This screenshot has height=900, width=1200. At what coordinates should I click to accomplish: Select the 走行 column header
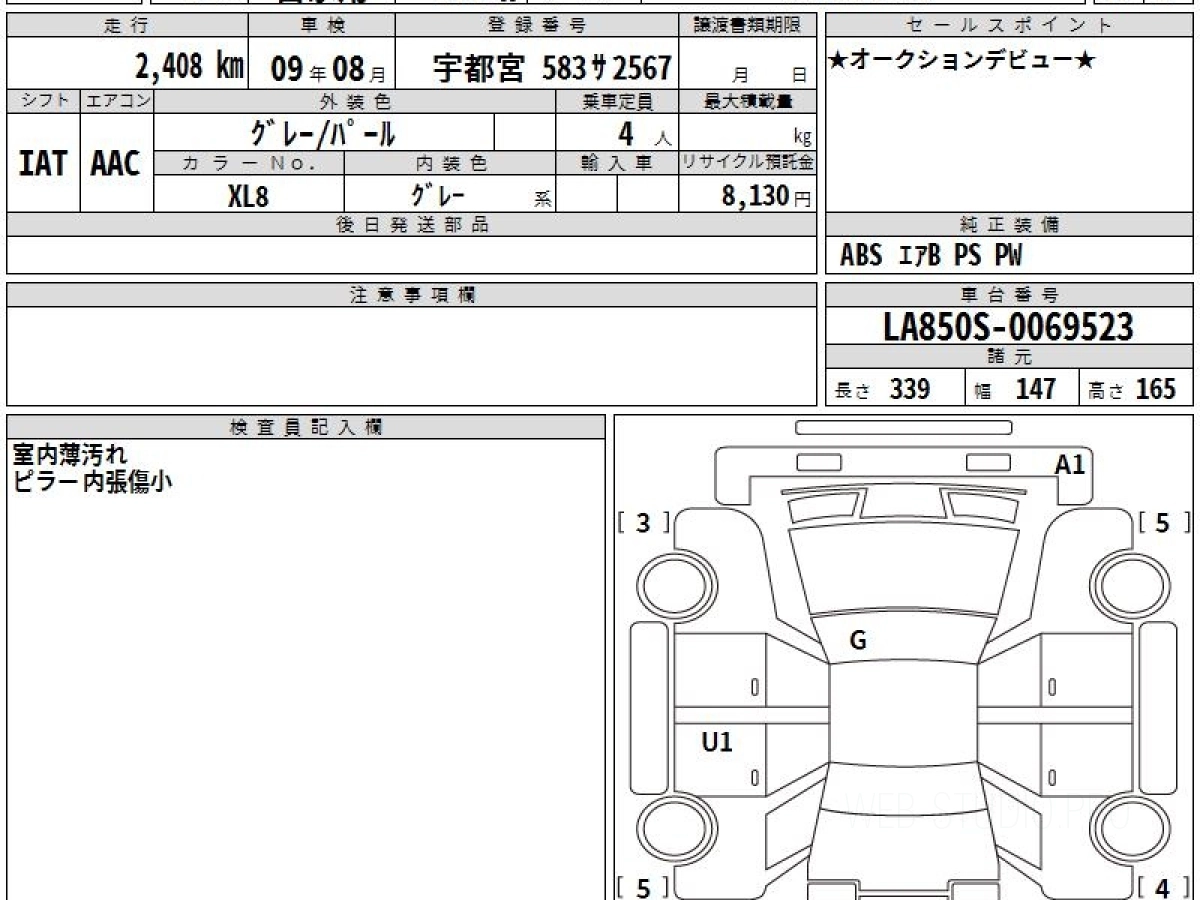127,26
